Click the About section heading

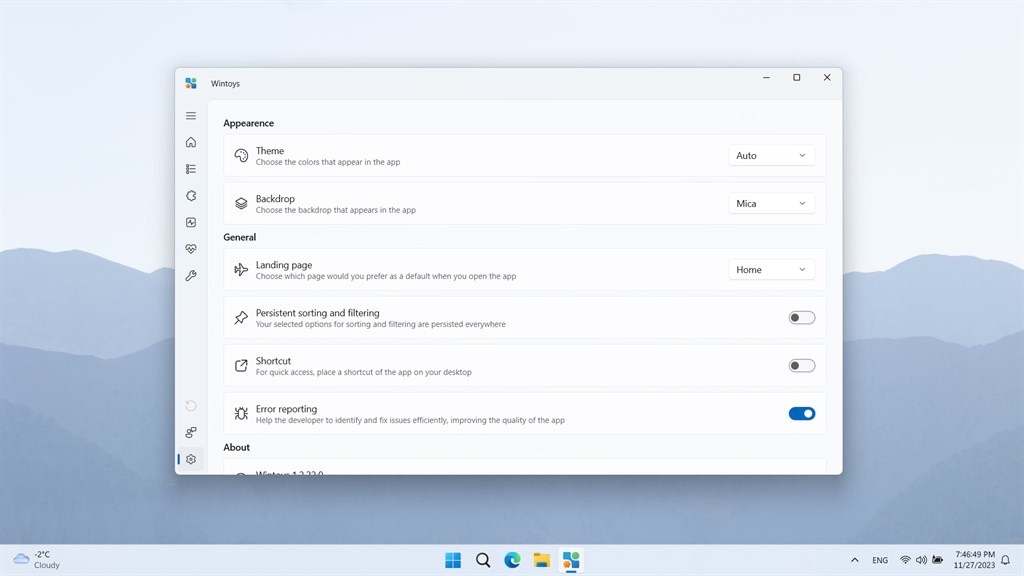236,447
